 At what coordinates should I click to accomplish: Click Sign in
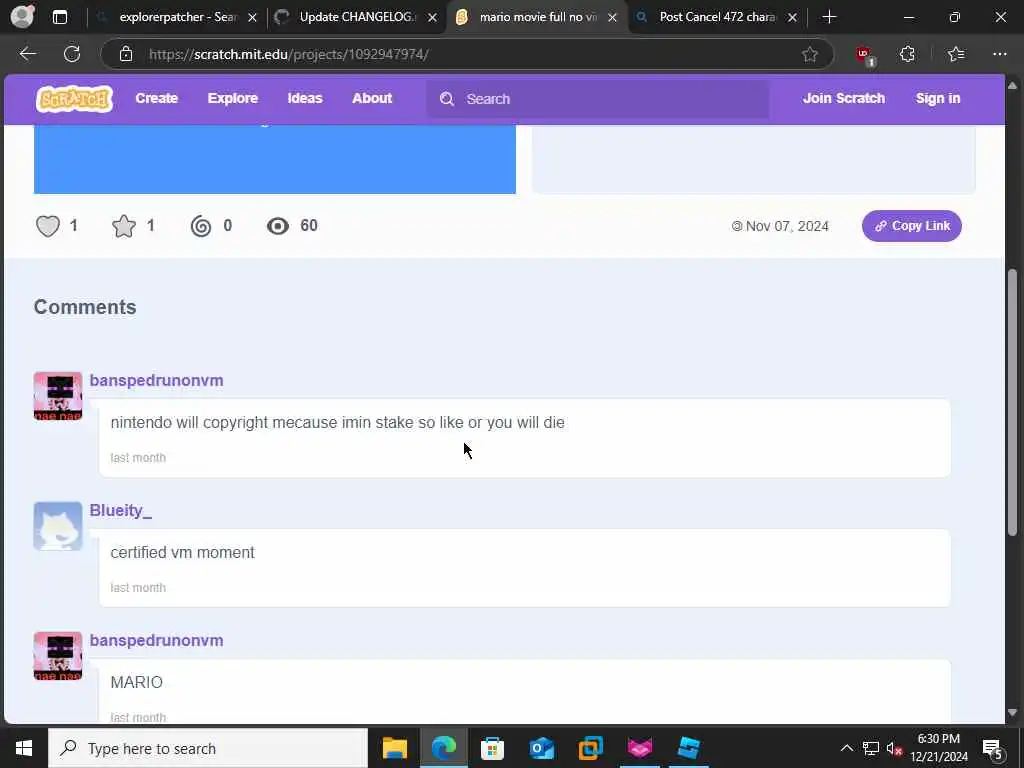pyautogui.click(x=938, y=99)
